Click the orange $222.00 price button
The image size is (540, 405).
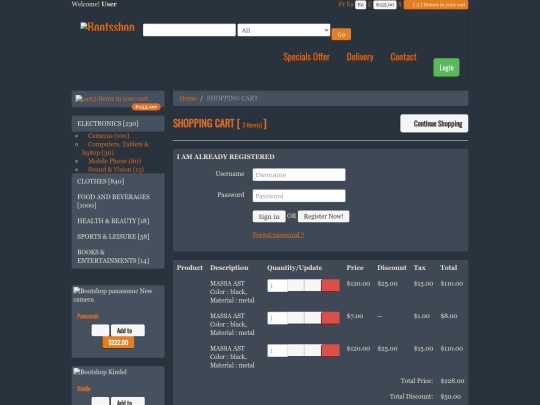118,342
